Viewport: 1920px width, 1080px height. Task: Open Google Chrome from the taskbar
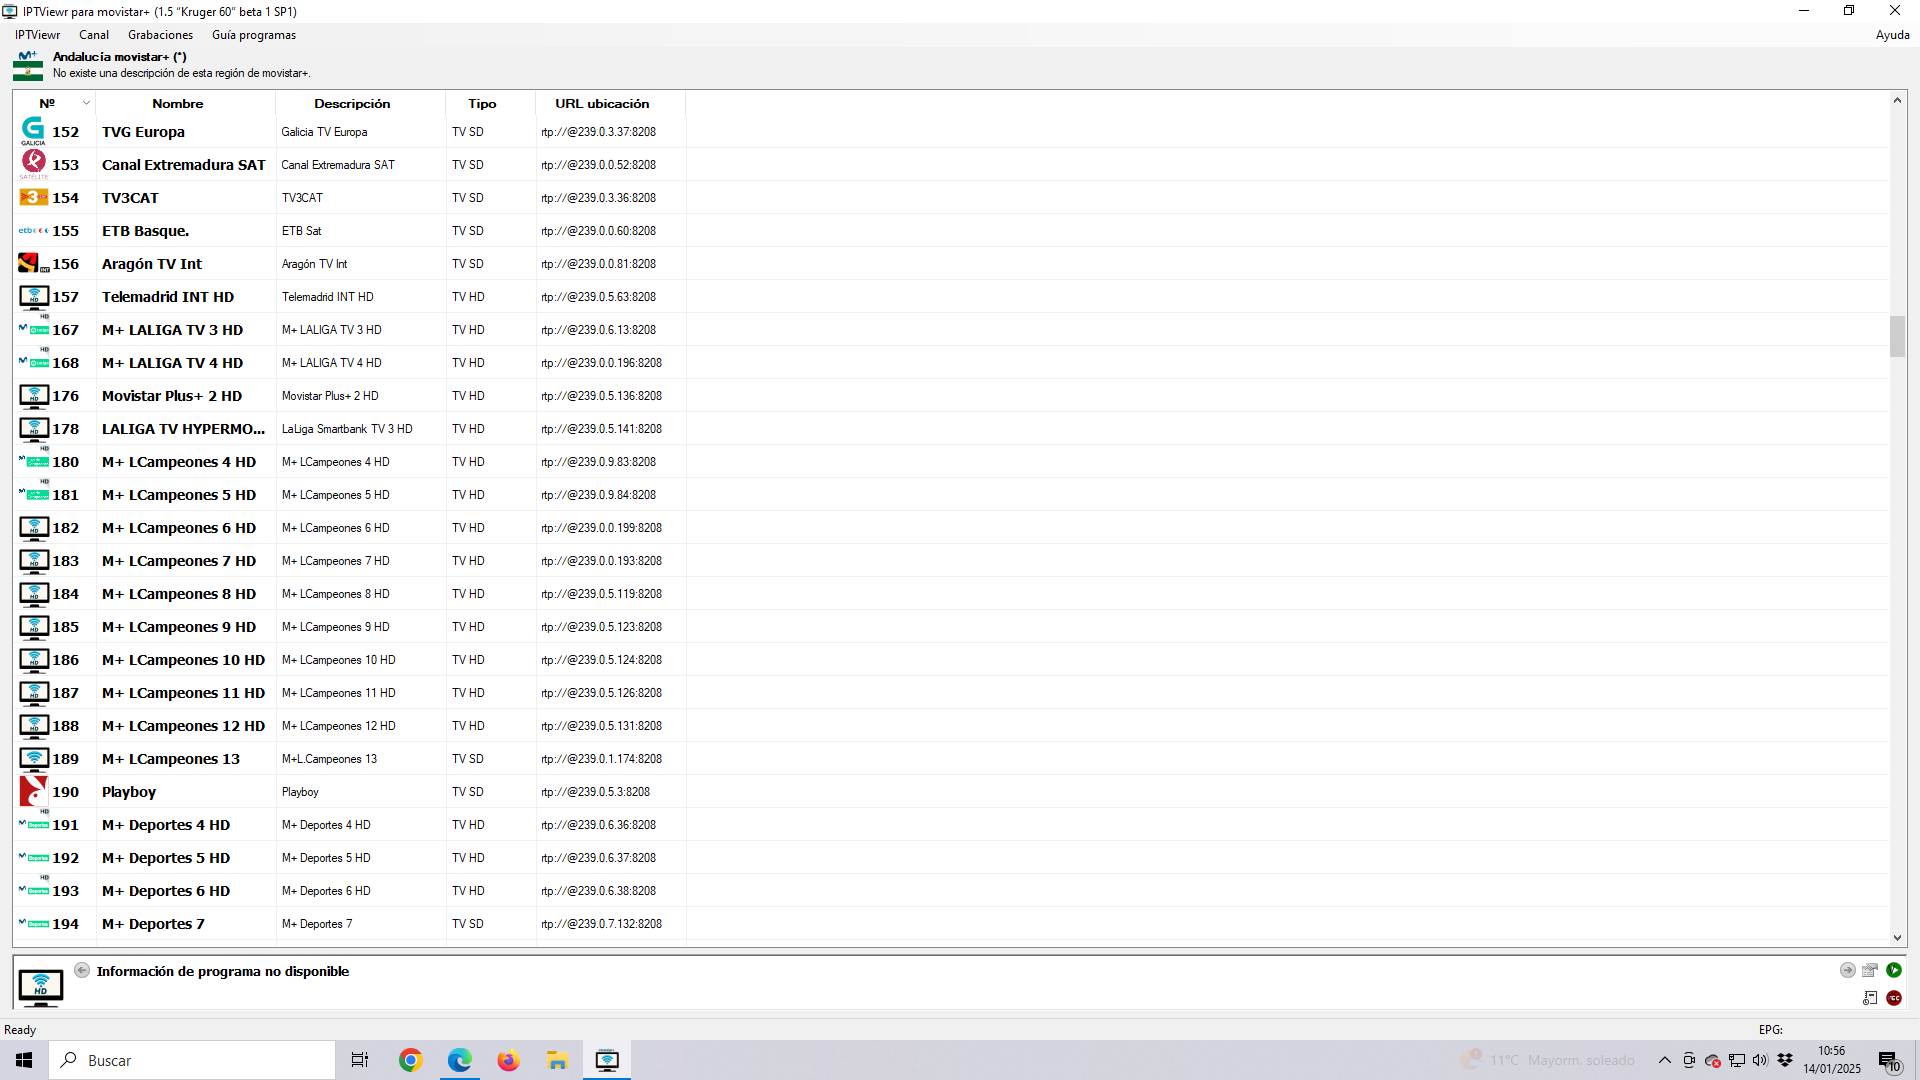410,1060
